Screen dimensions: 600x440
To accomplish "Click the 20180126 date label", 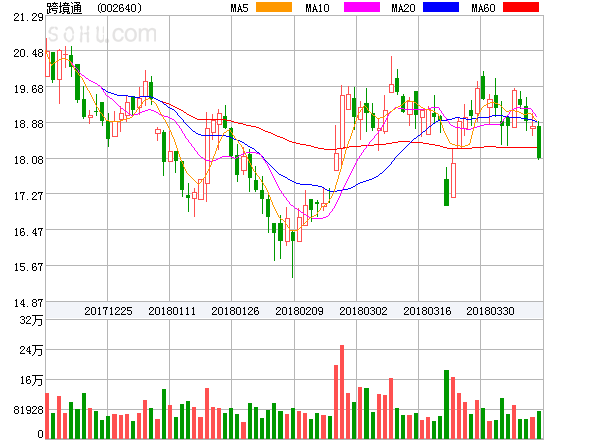I will (x=235, y=311).
